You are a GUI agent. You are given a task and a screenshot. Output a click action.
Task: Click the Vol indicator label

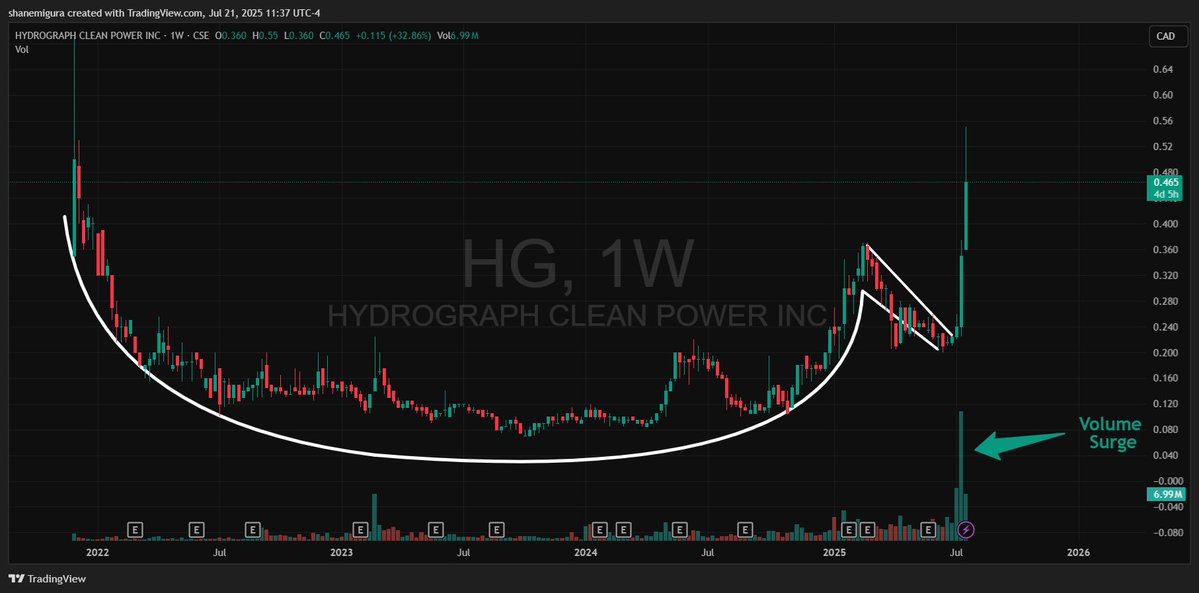click(x=22, y=49)
